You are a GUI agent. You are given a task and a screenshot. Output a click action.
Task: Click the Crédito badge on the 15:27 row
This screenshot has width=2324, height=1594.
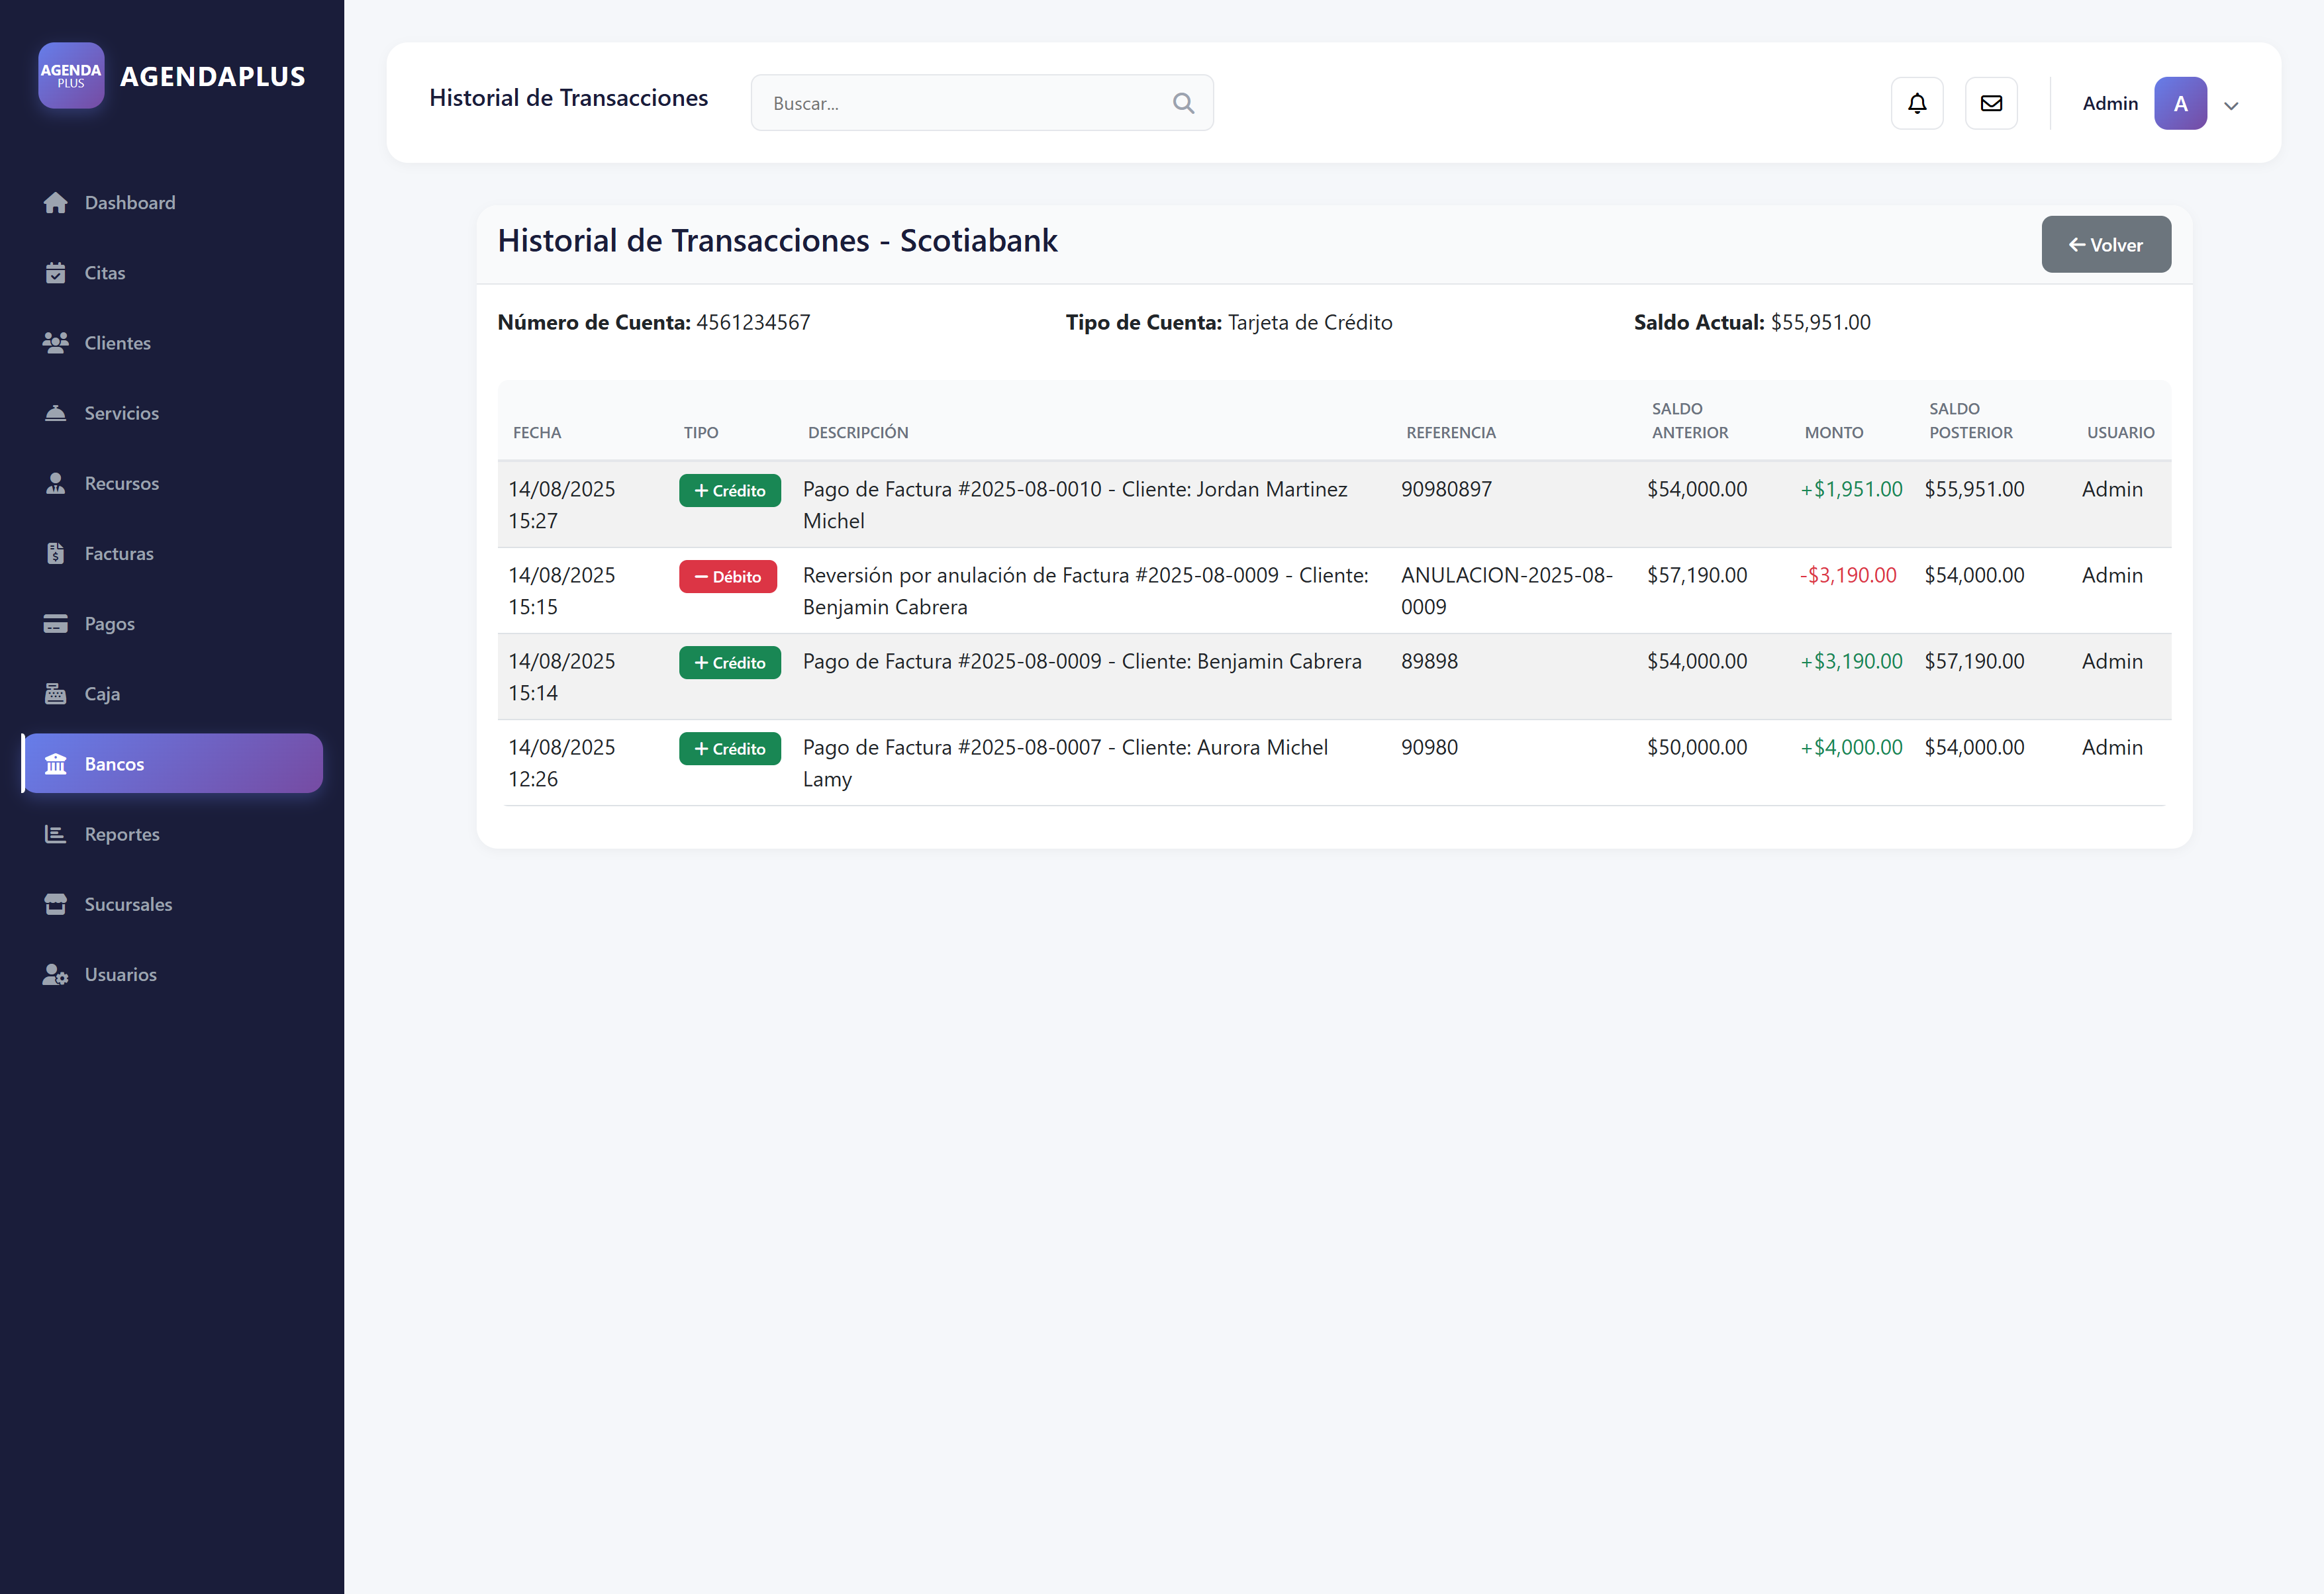(729, 491)
